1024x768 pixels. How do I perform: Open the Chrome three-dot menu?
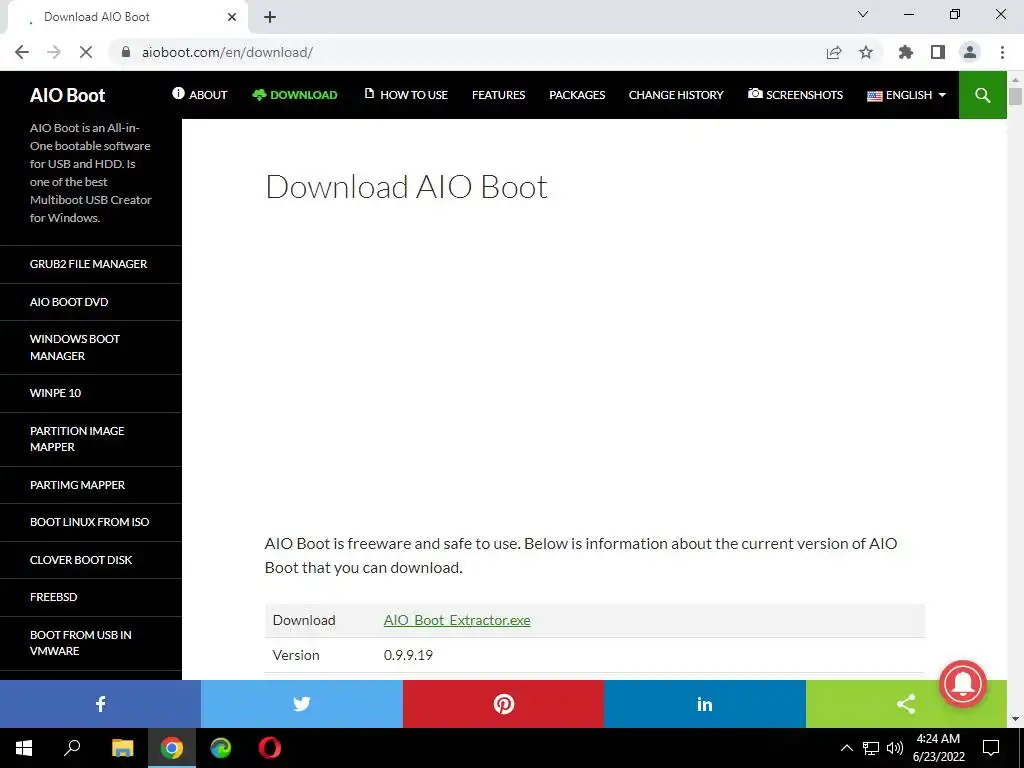tap(1002, 52)
